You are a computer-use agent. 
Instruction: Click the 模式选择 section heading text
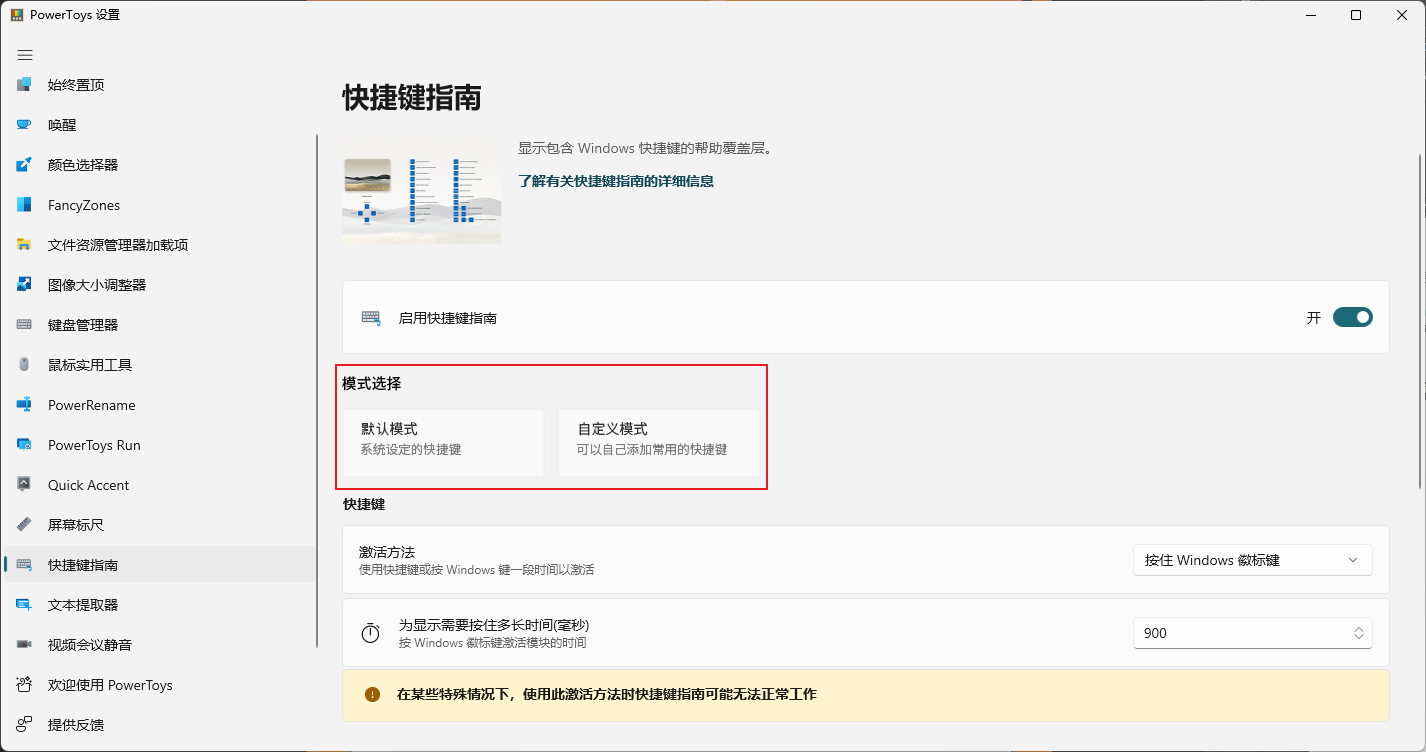point(372,383)
